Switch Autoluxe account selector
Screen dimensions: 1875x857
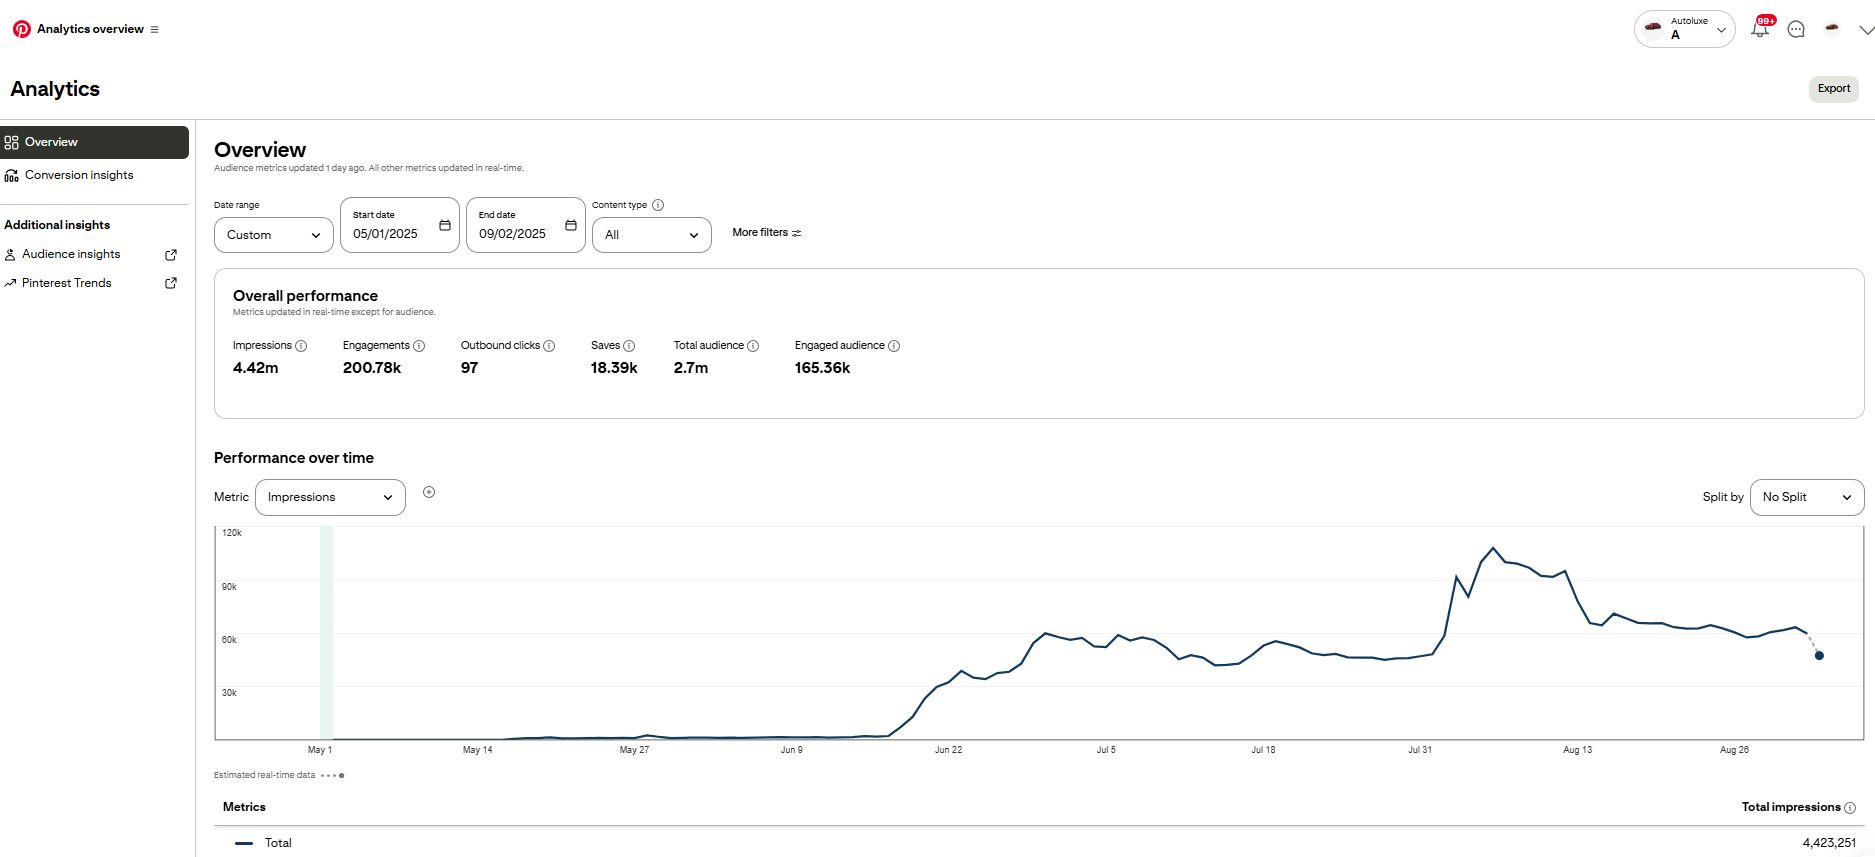pos(1685,29)
